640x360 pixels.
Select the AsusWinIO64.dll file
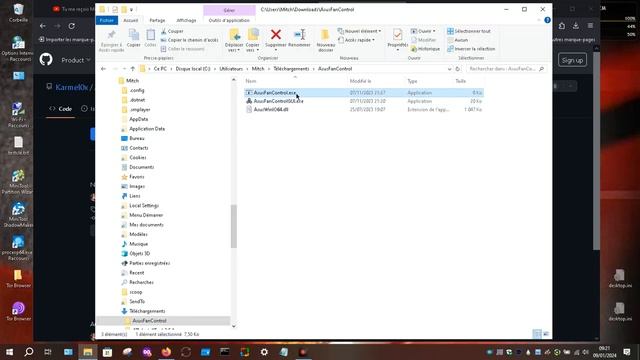[x=271, y=110]
